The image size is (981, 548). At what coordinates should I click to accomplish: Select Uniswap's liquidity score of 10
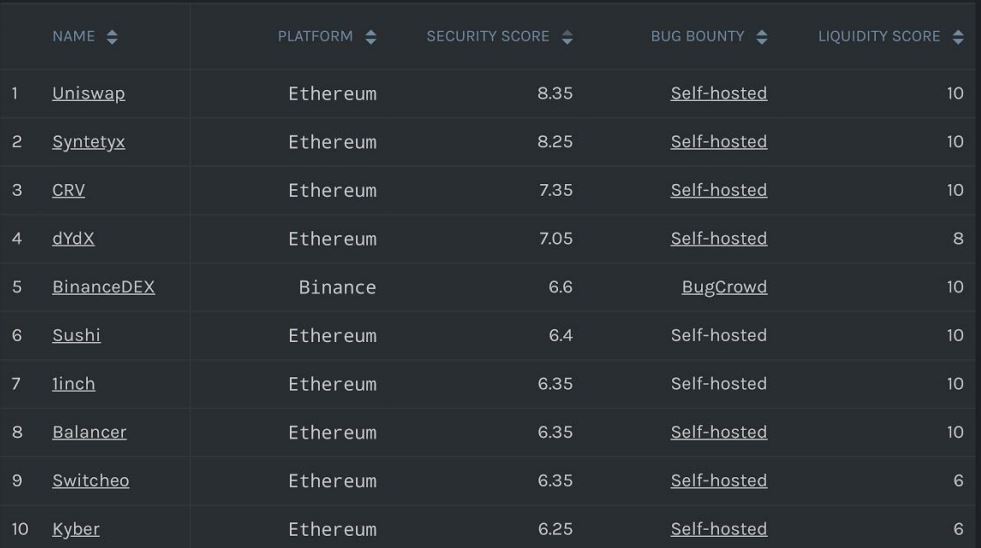[955, 93]
